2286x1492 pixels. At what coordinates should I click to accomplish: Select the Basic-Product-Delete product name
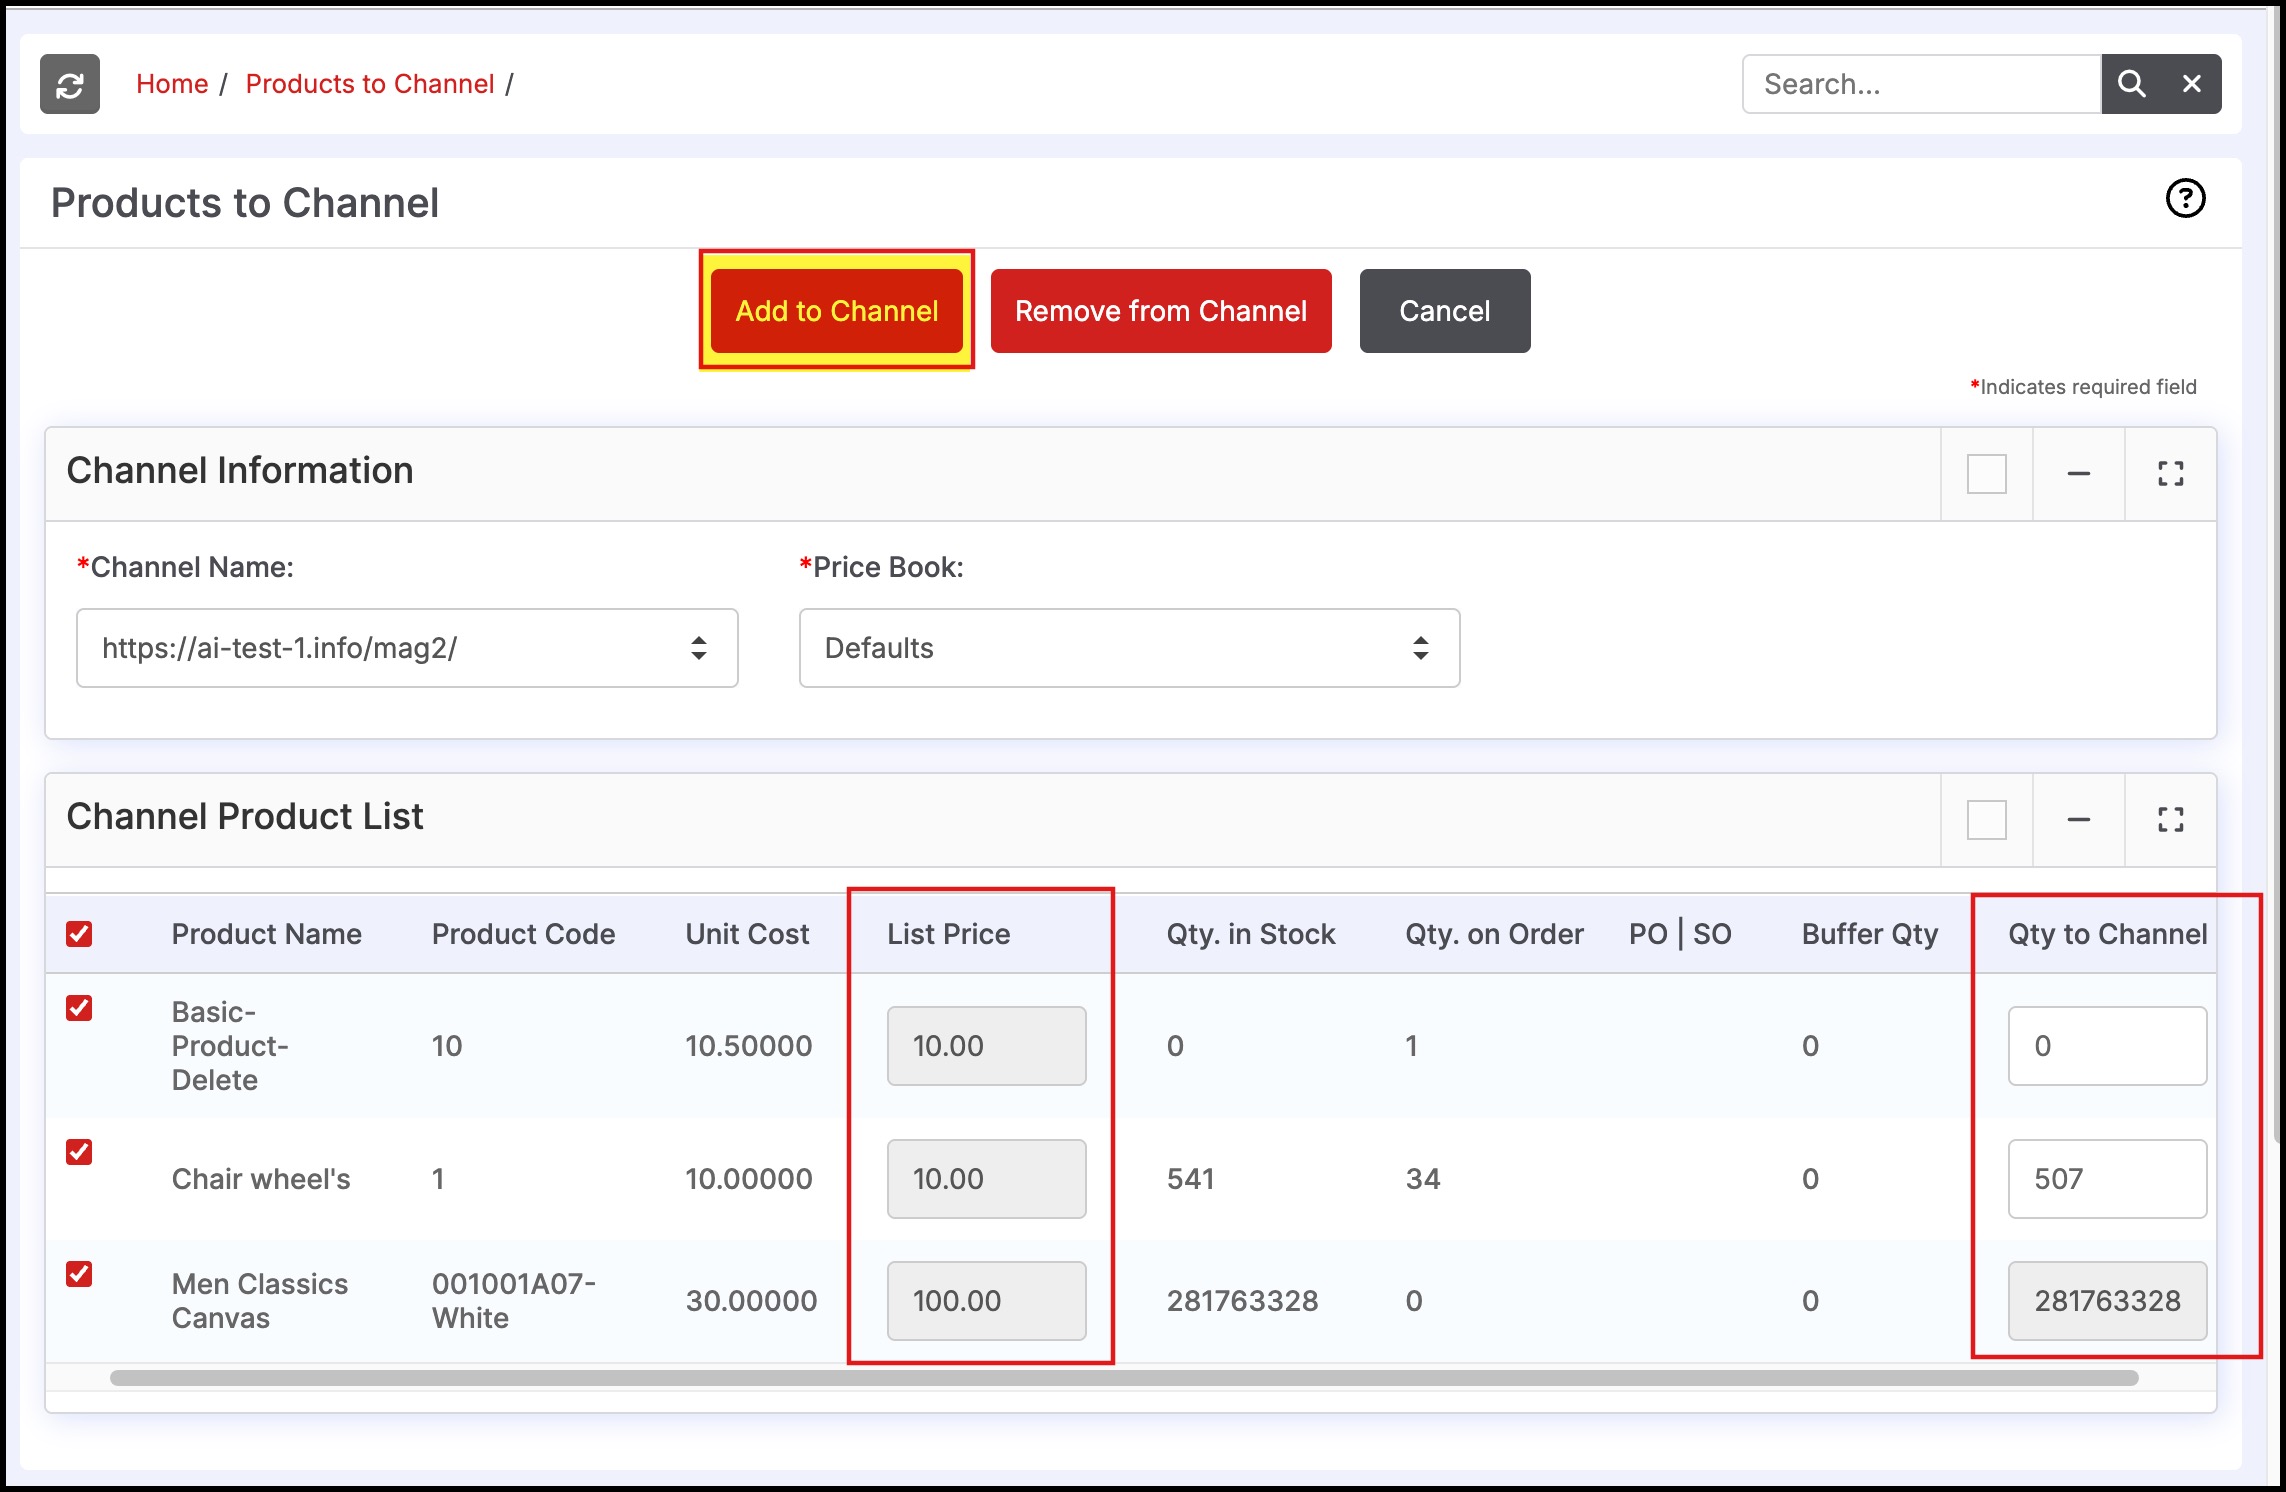tap(230, 1046)
